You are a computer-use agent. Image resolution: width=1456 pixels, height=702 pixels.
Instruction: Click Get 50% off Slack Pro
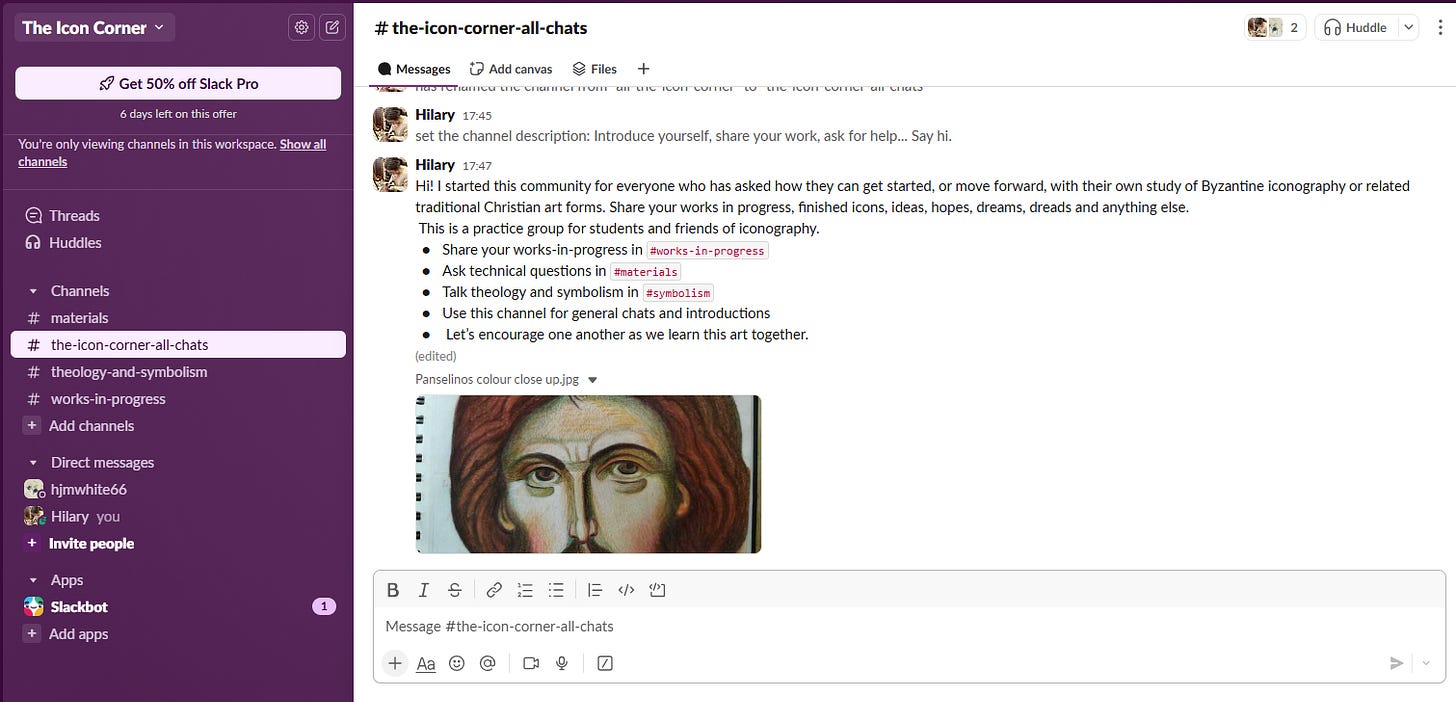178,84
